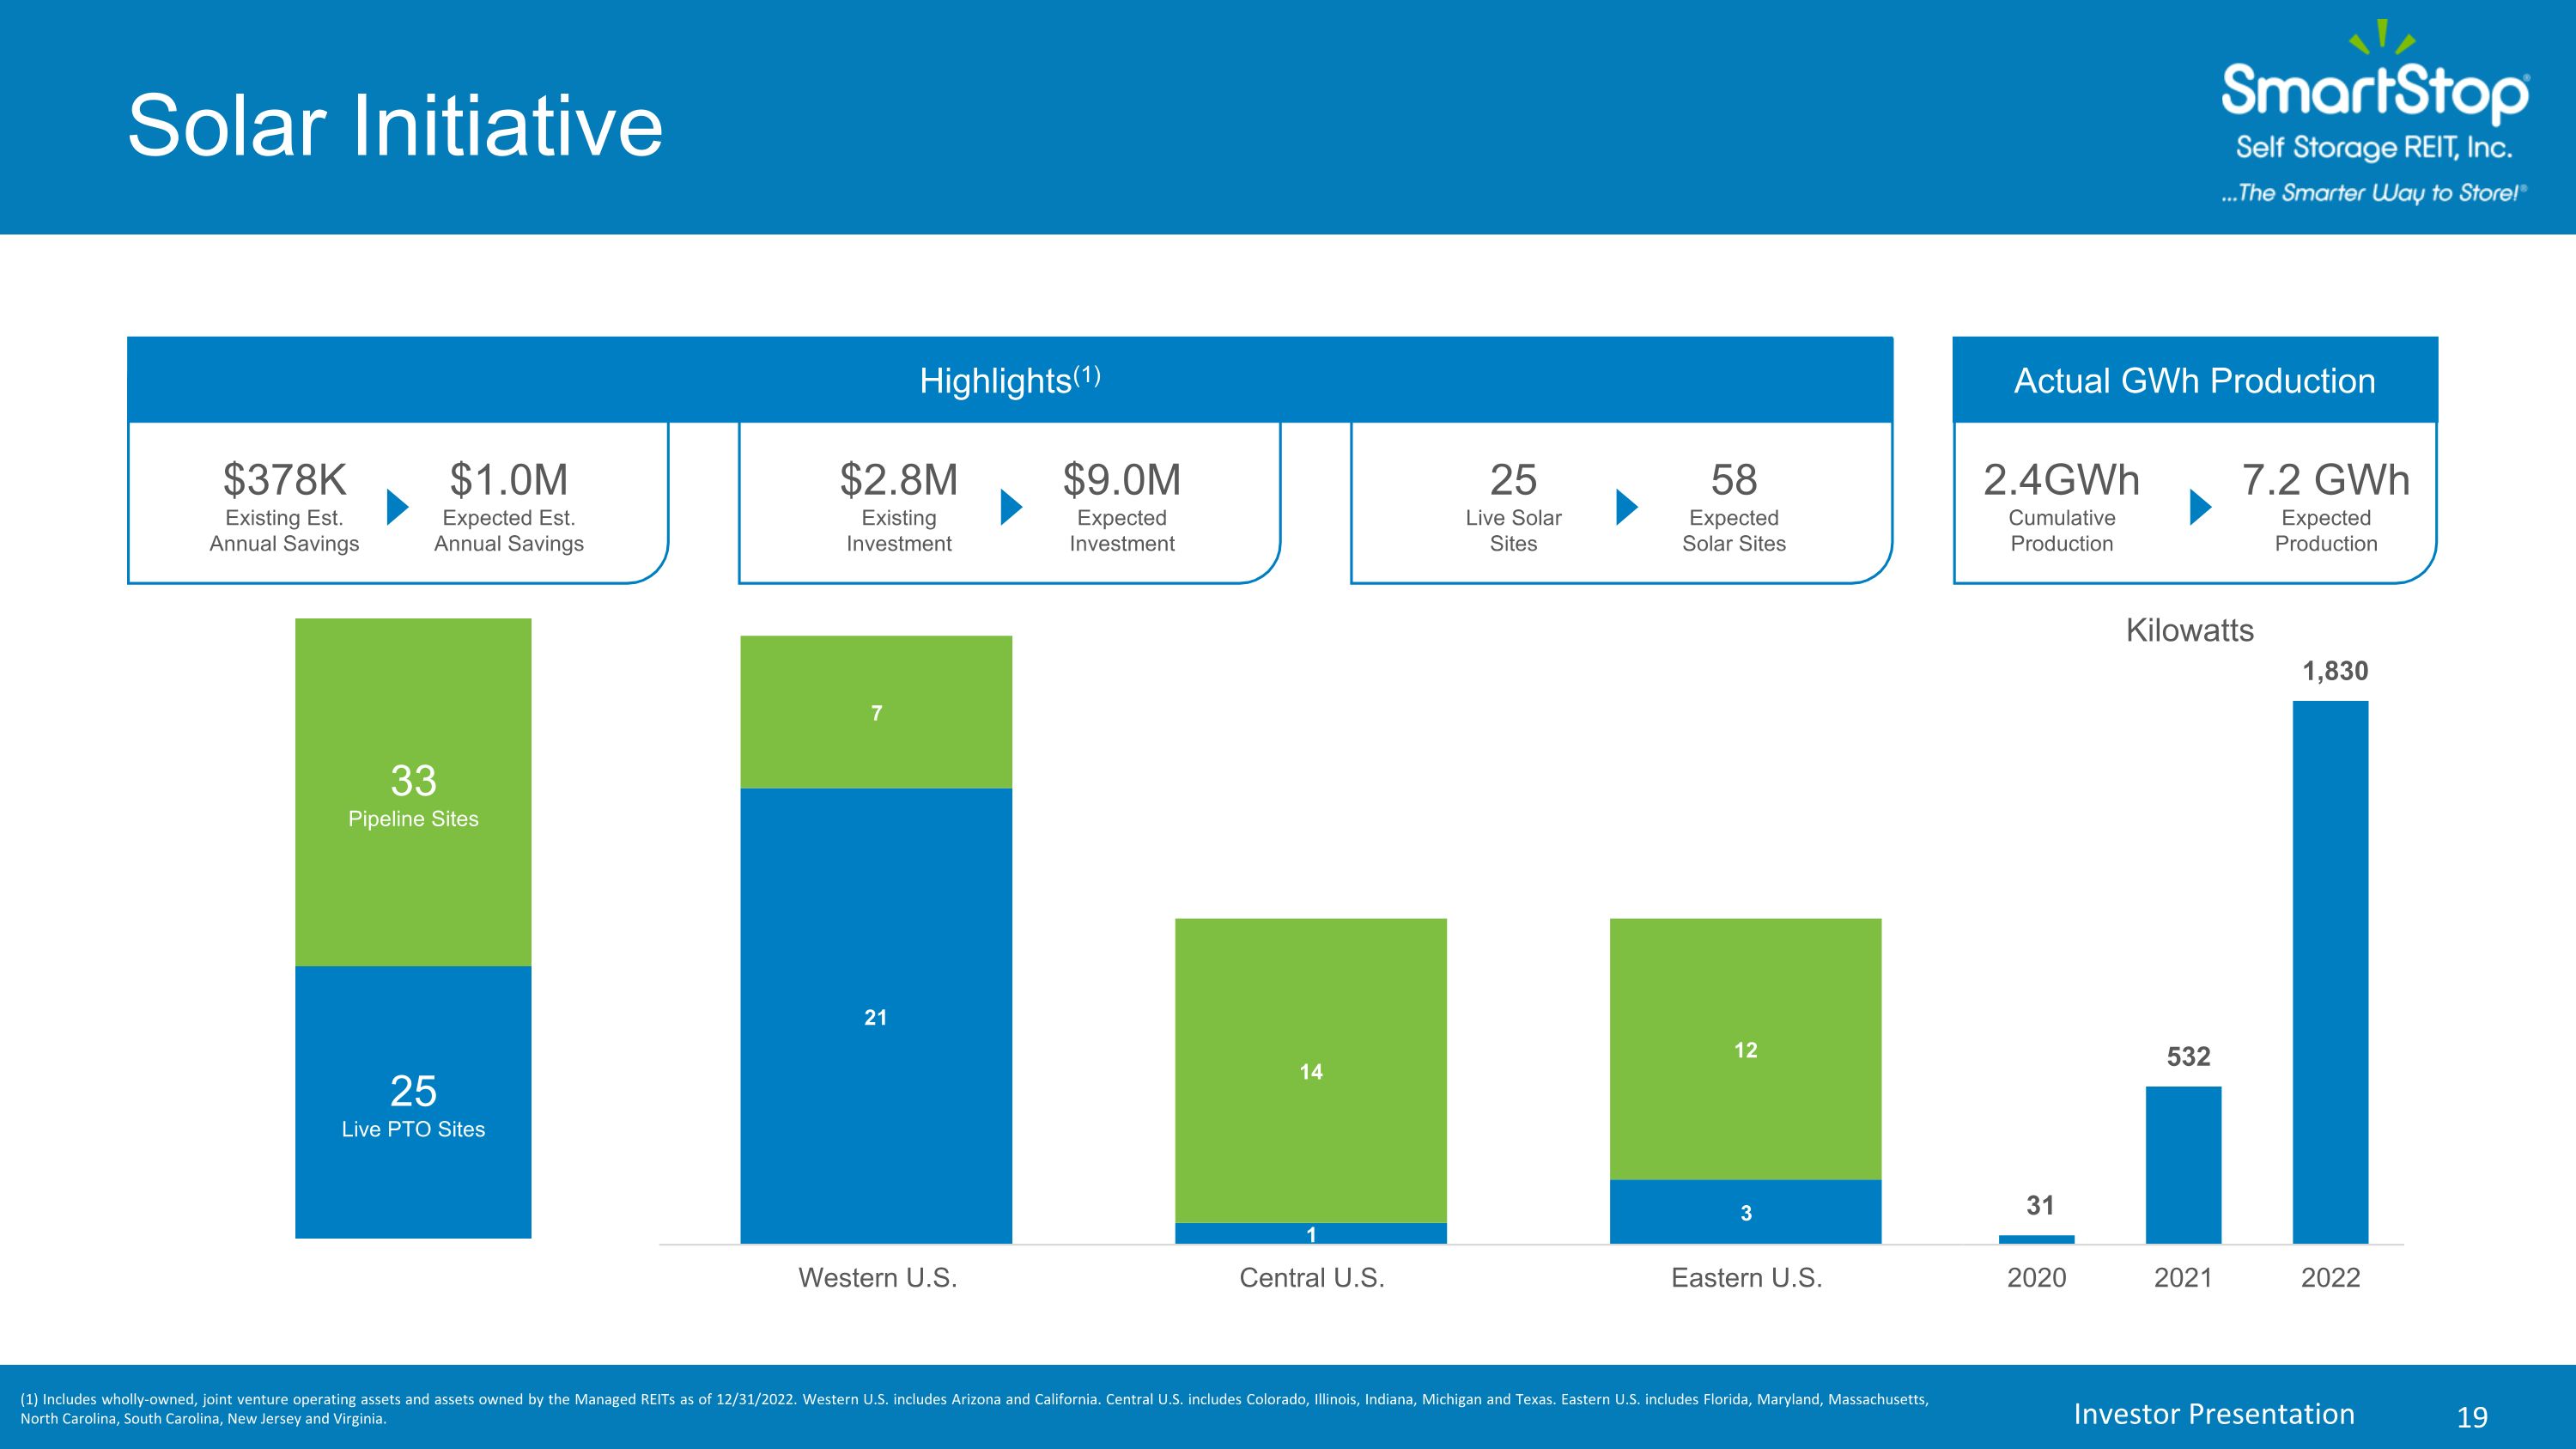Select the blue 25 Live PTO Sites segment
This screenshot has height=1449, width=2576.
click(x=413, y=1102)
